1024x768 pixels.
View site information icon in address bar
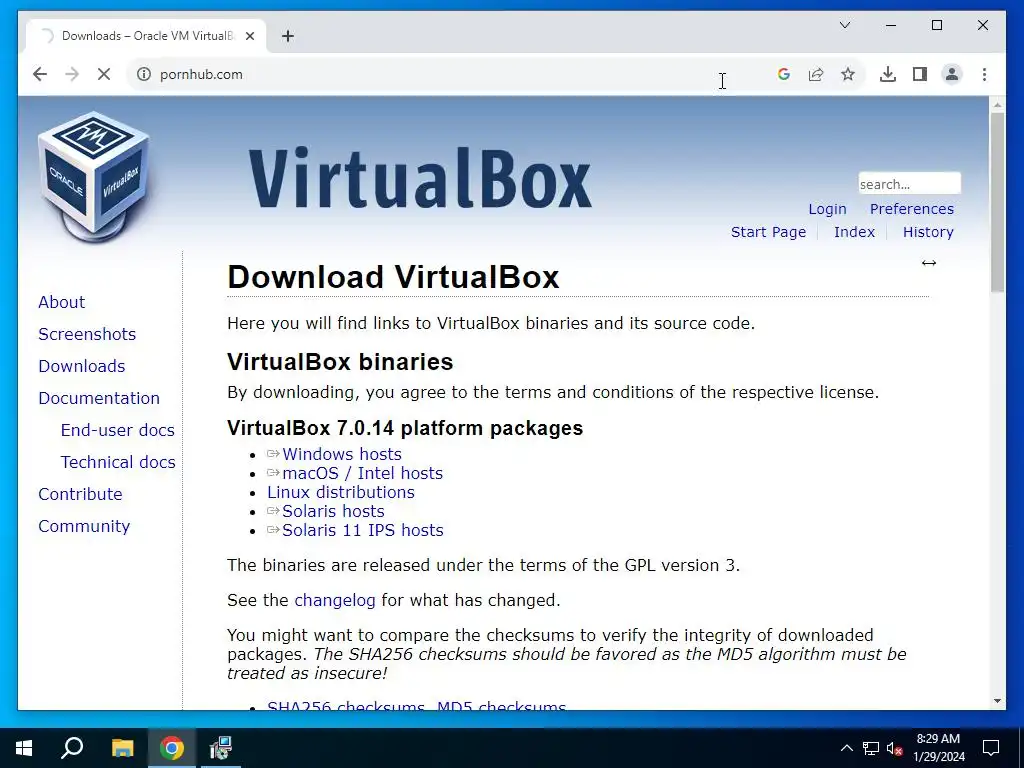(x=144, y=74)
